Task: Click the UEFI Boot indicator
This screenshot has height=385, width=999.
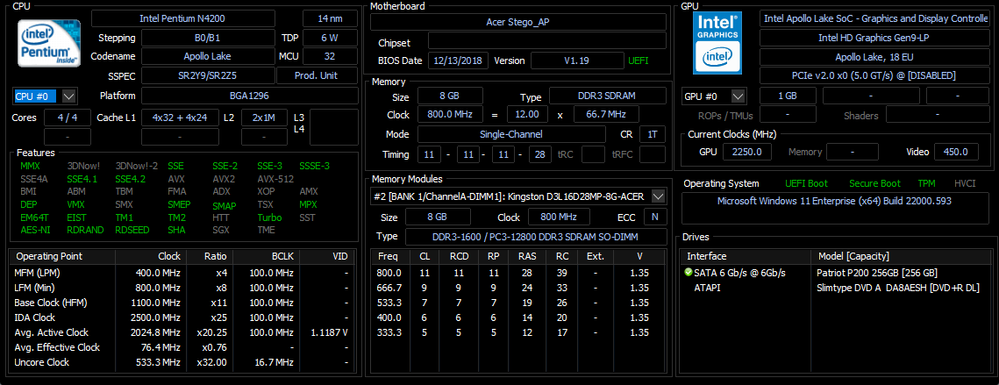Action: [807, 184]
